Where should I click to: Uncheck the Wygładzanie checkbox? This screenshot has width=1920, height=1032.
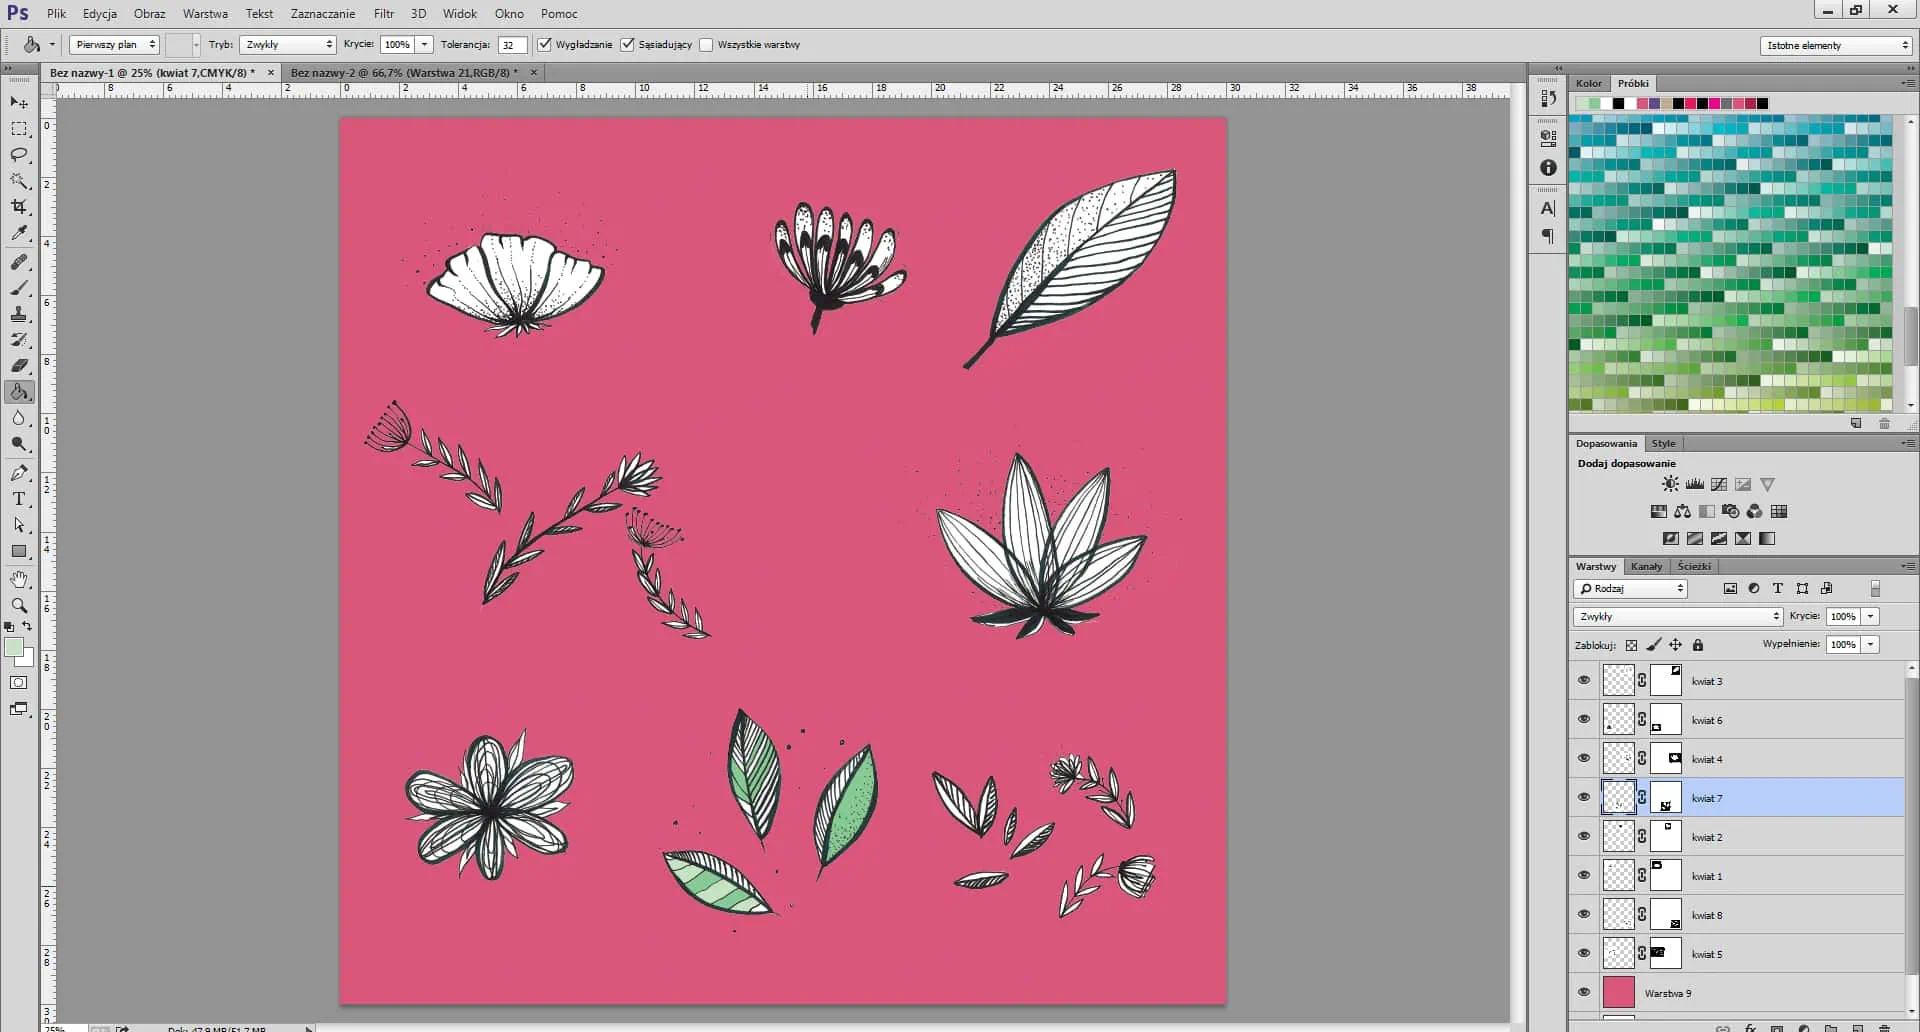(545, 45)
